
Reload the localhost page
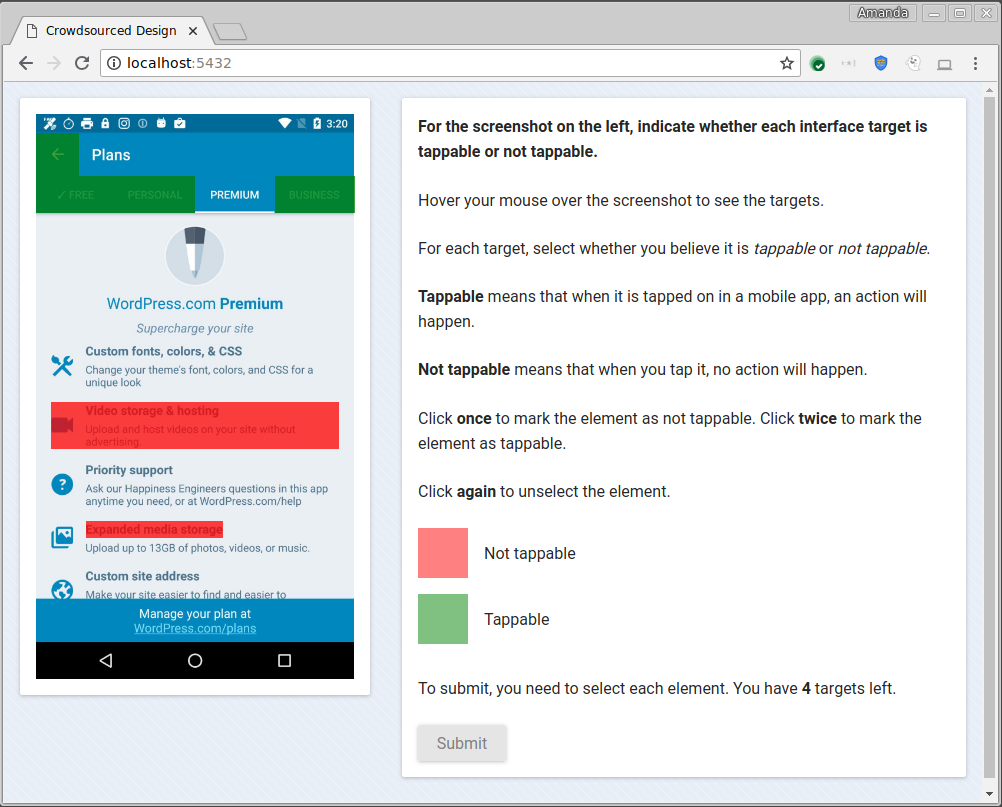pyautogui.click(x=82, y=63)
